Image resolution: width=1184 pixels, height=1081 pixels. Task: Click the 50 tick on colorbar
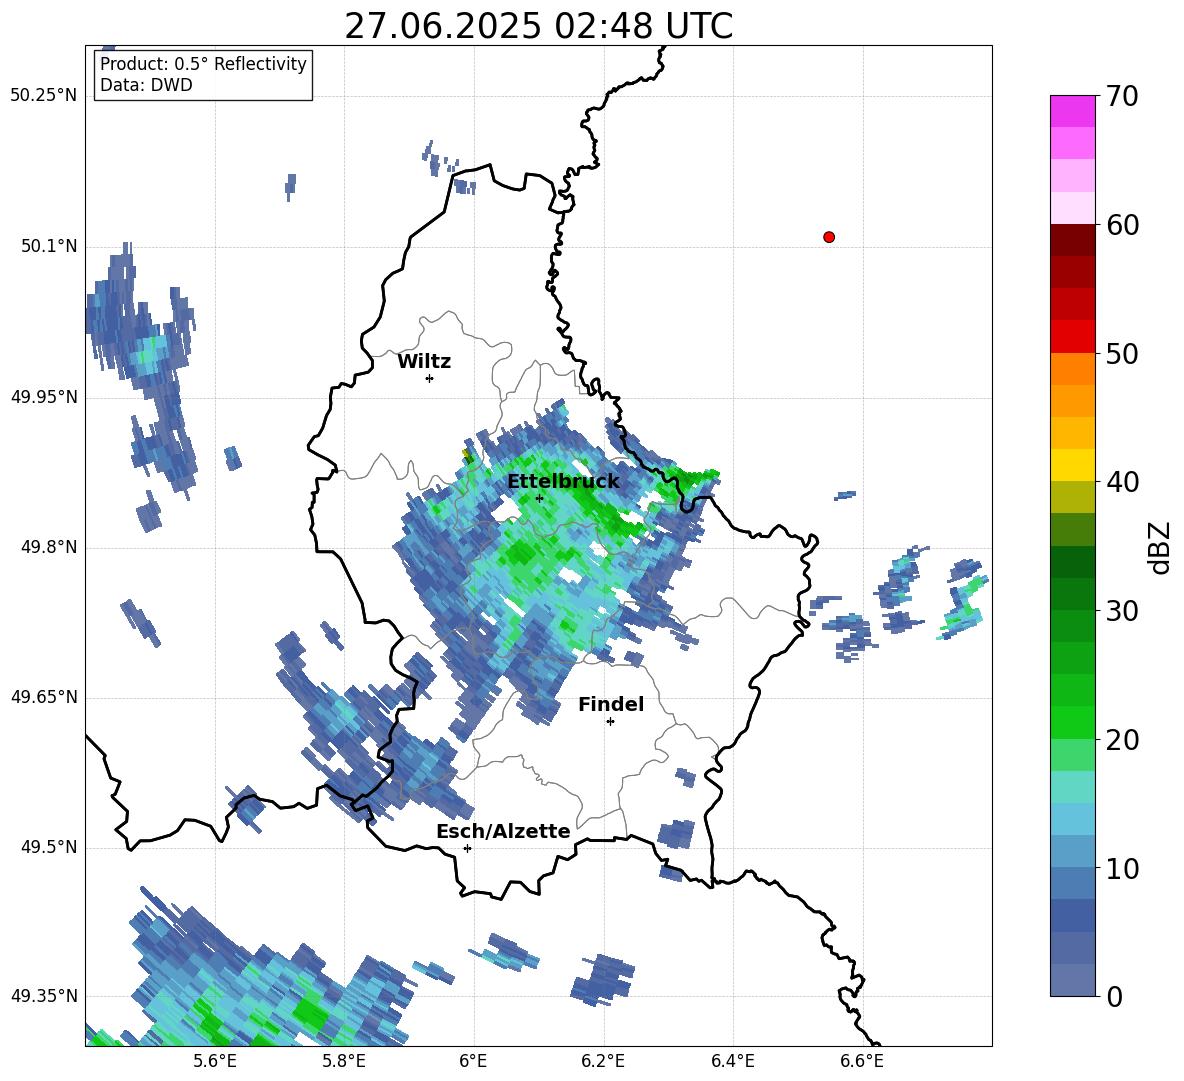pos(1121,353)
